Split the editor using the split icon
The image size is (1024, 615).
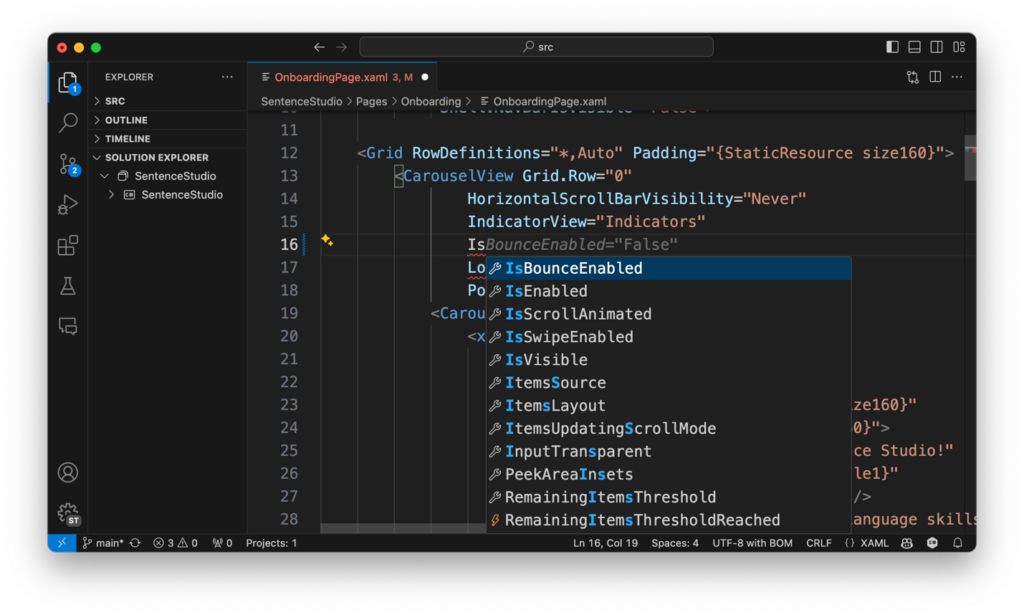pos(934,77)
